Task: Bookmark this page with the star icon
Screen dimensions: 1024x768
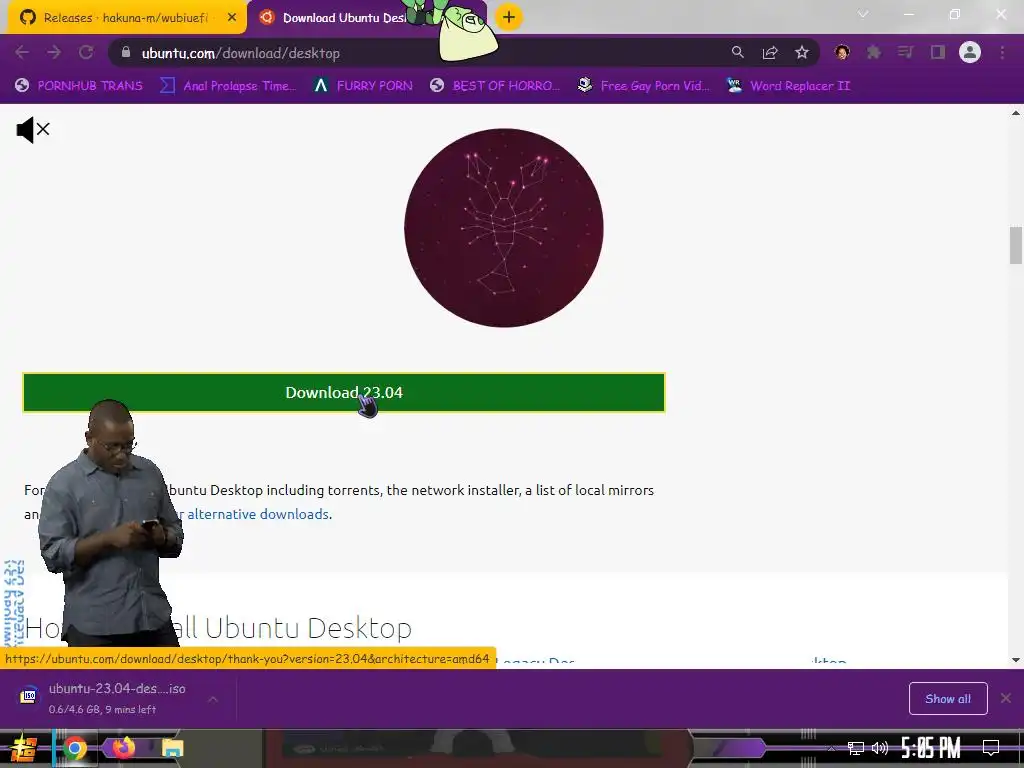Action: (x=802, y=52)
